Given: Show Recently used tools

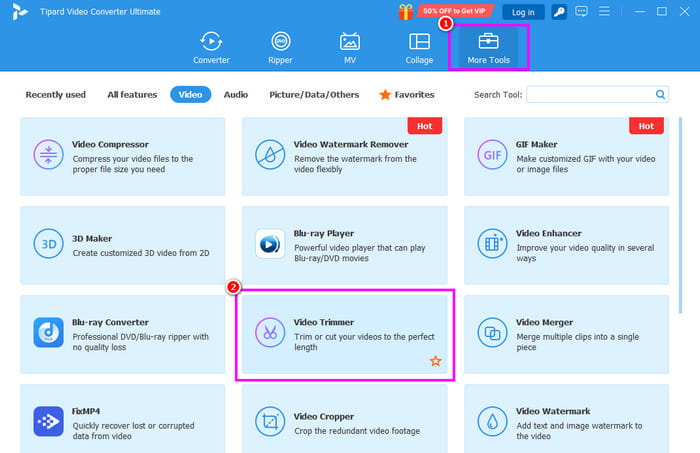Looking at the screenshot, I should pos(55,95).
